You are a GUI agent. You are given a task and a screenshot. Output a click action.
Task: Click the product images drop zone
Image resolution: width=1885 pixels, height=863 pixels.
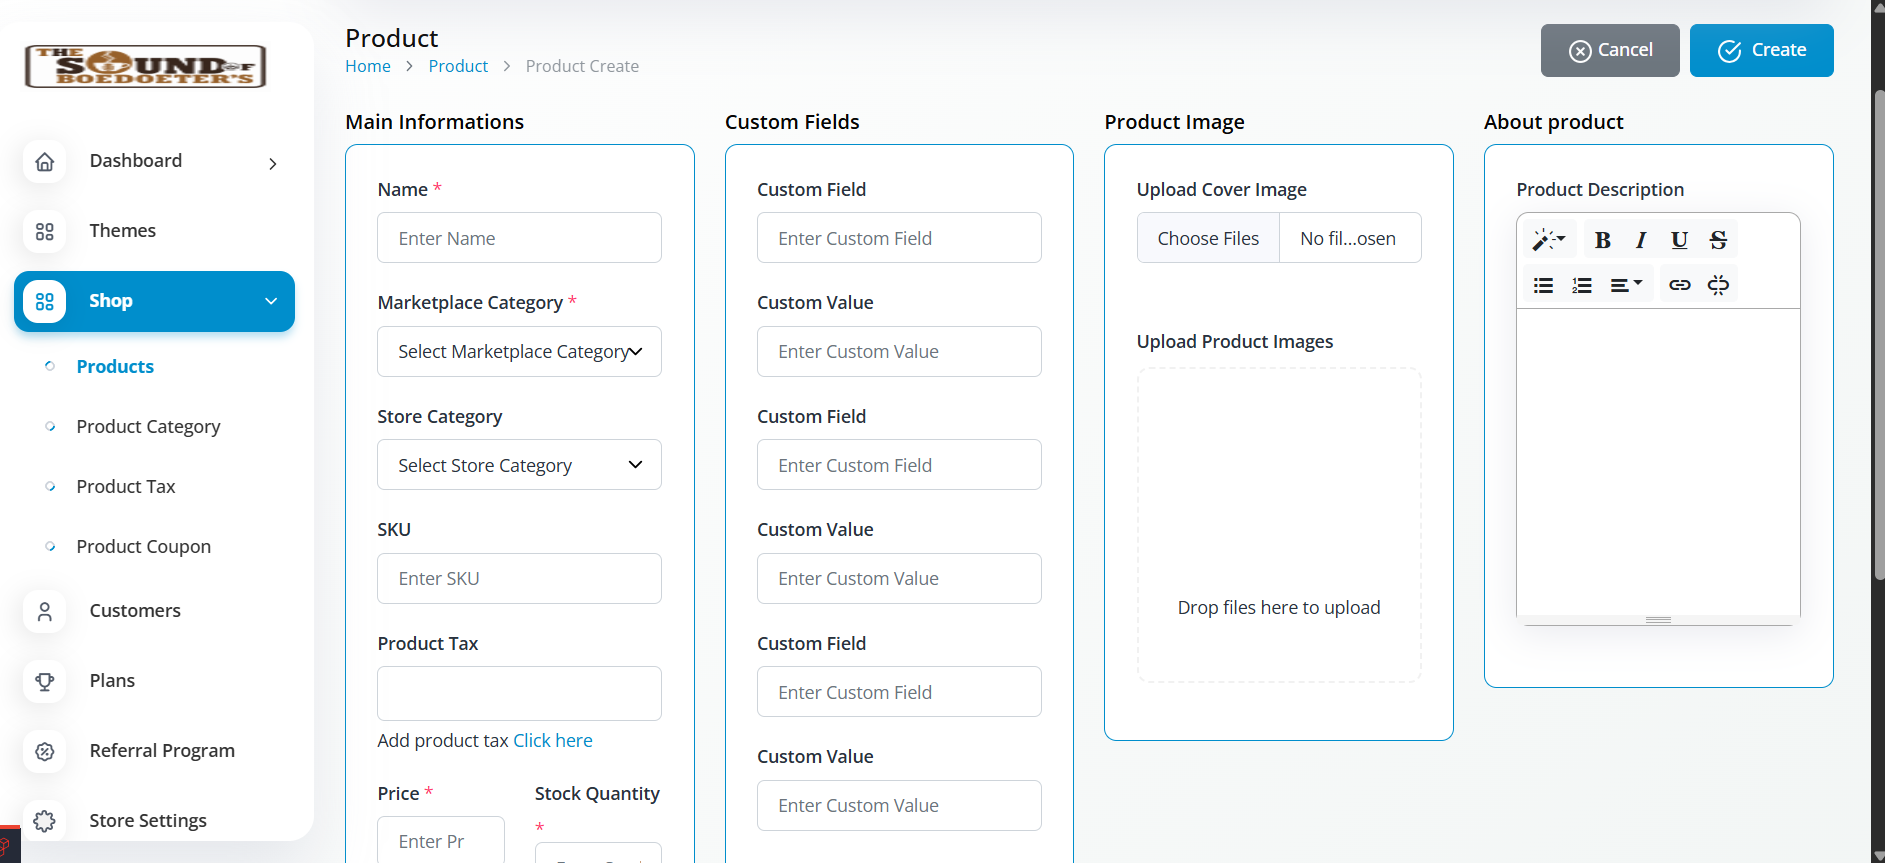(x=1279, y=525)
